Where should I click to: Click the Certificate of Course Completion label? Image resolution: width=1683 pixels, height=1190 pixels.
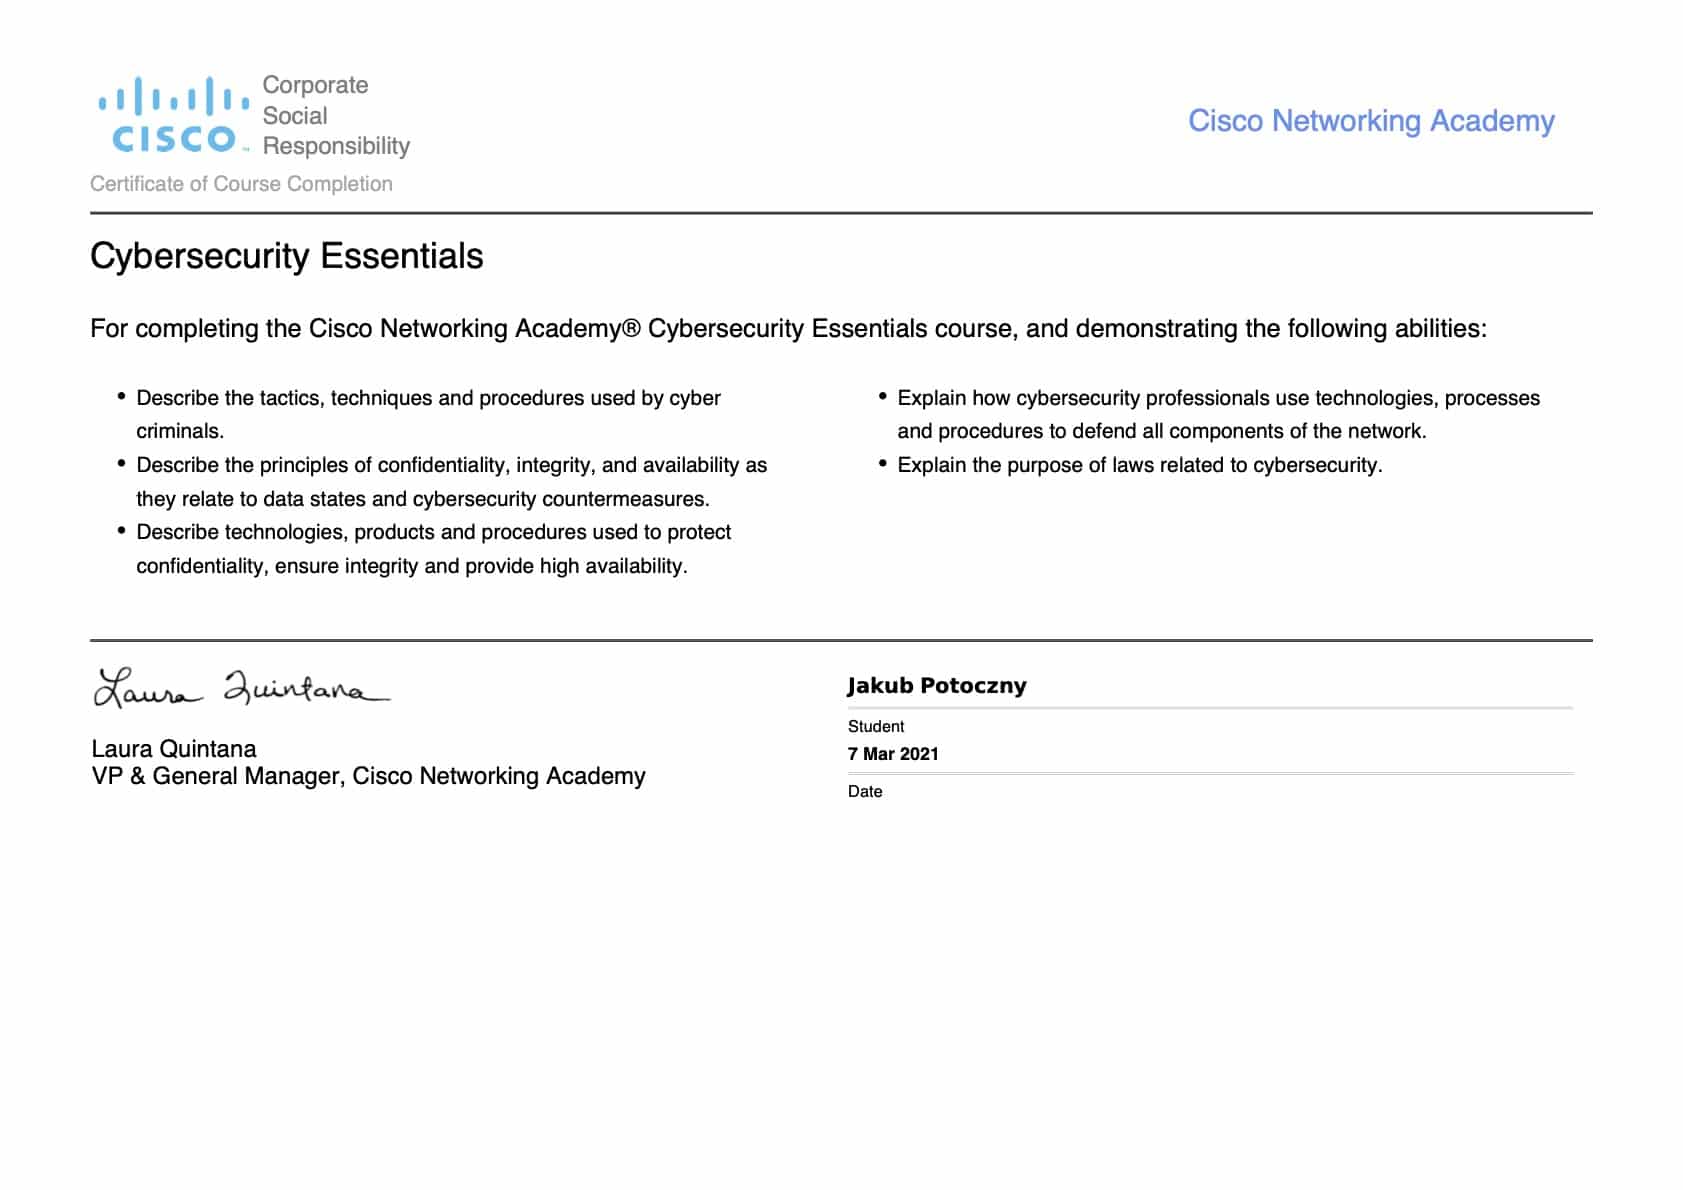241,184
